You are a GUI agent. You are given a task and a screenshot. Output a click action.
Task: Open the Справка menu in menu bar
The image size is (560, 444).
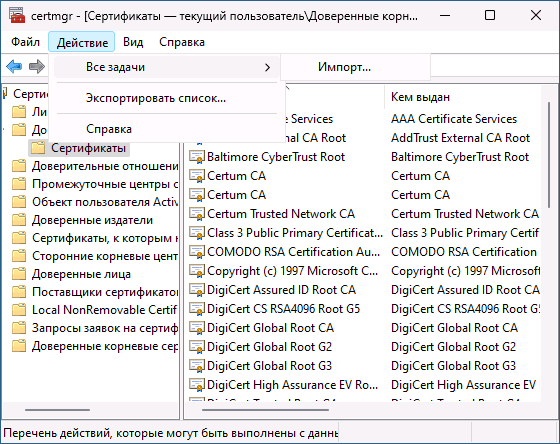point(182,42)
